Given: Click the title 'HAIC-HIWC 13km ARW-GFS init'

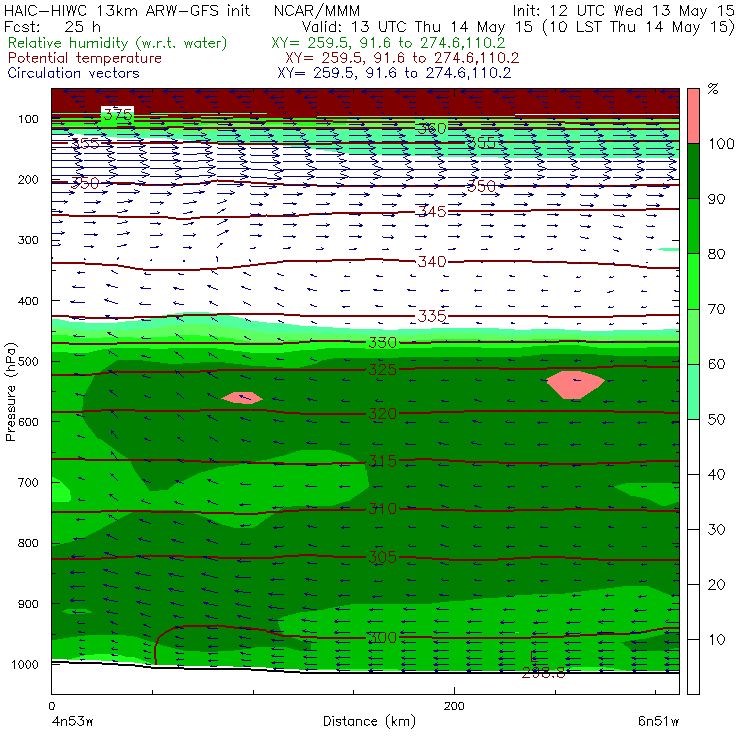Looking at the screenshot, I should pos(127,11).
